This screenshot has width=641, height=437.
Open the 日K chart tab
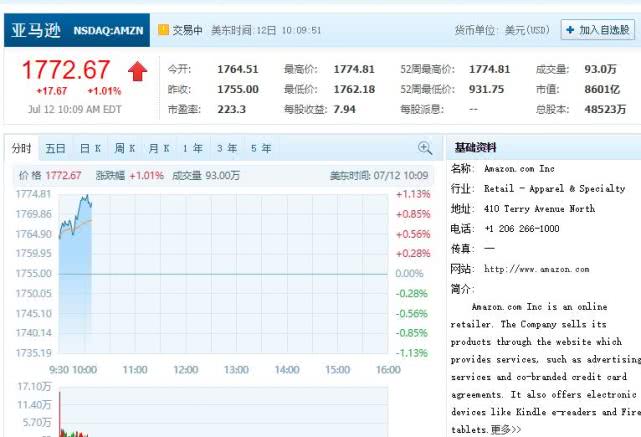pos(90,148)
